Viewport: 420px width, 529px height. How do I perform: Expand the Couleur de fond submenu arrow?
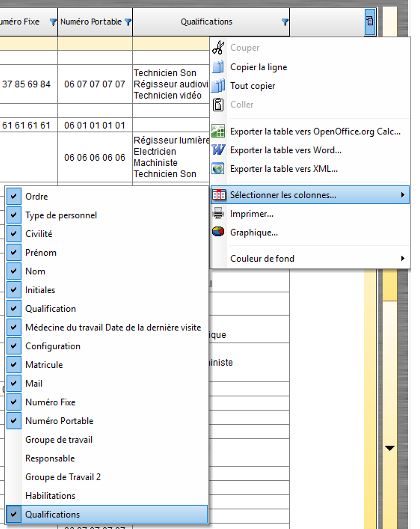coord(402,258)
